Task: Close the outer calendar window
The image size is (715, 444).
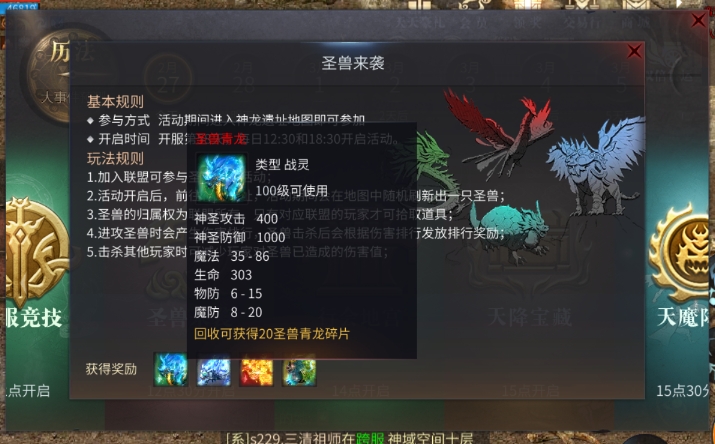Action: 699,20
